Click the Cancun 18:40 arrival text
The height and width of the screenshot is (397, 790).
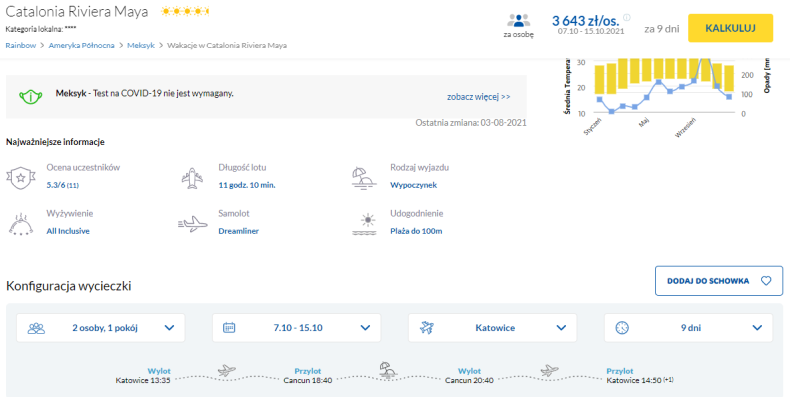(x=308, y=380)
